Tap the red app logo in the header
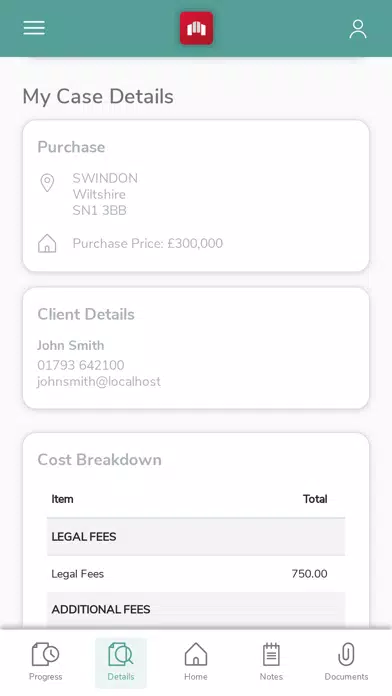Viewport: 392px width, 696px height. click(196, 28)
